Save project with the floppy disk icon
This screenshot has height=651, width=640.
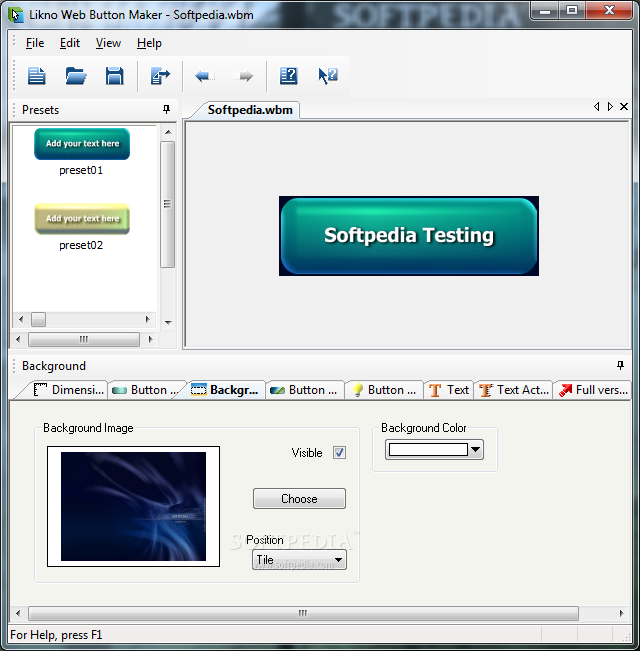(x=115, y=76)
